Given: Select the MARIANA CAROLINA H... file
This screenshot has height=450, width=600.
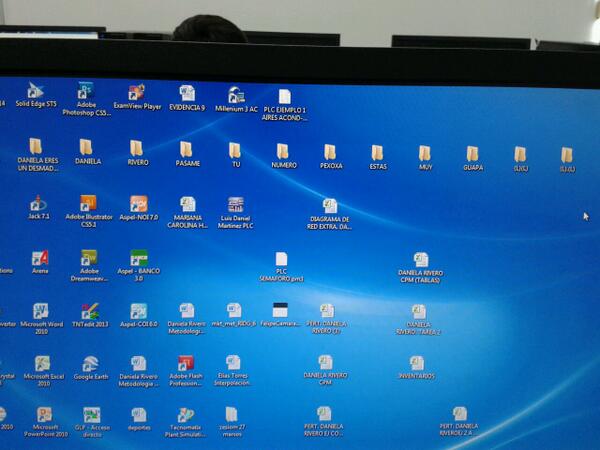Looking at the screenshot, I should pyautogui.click(x=188, y=213).
